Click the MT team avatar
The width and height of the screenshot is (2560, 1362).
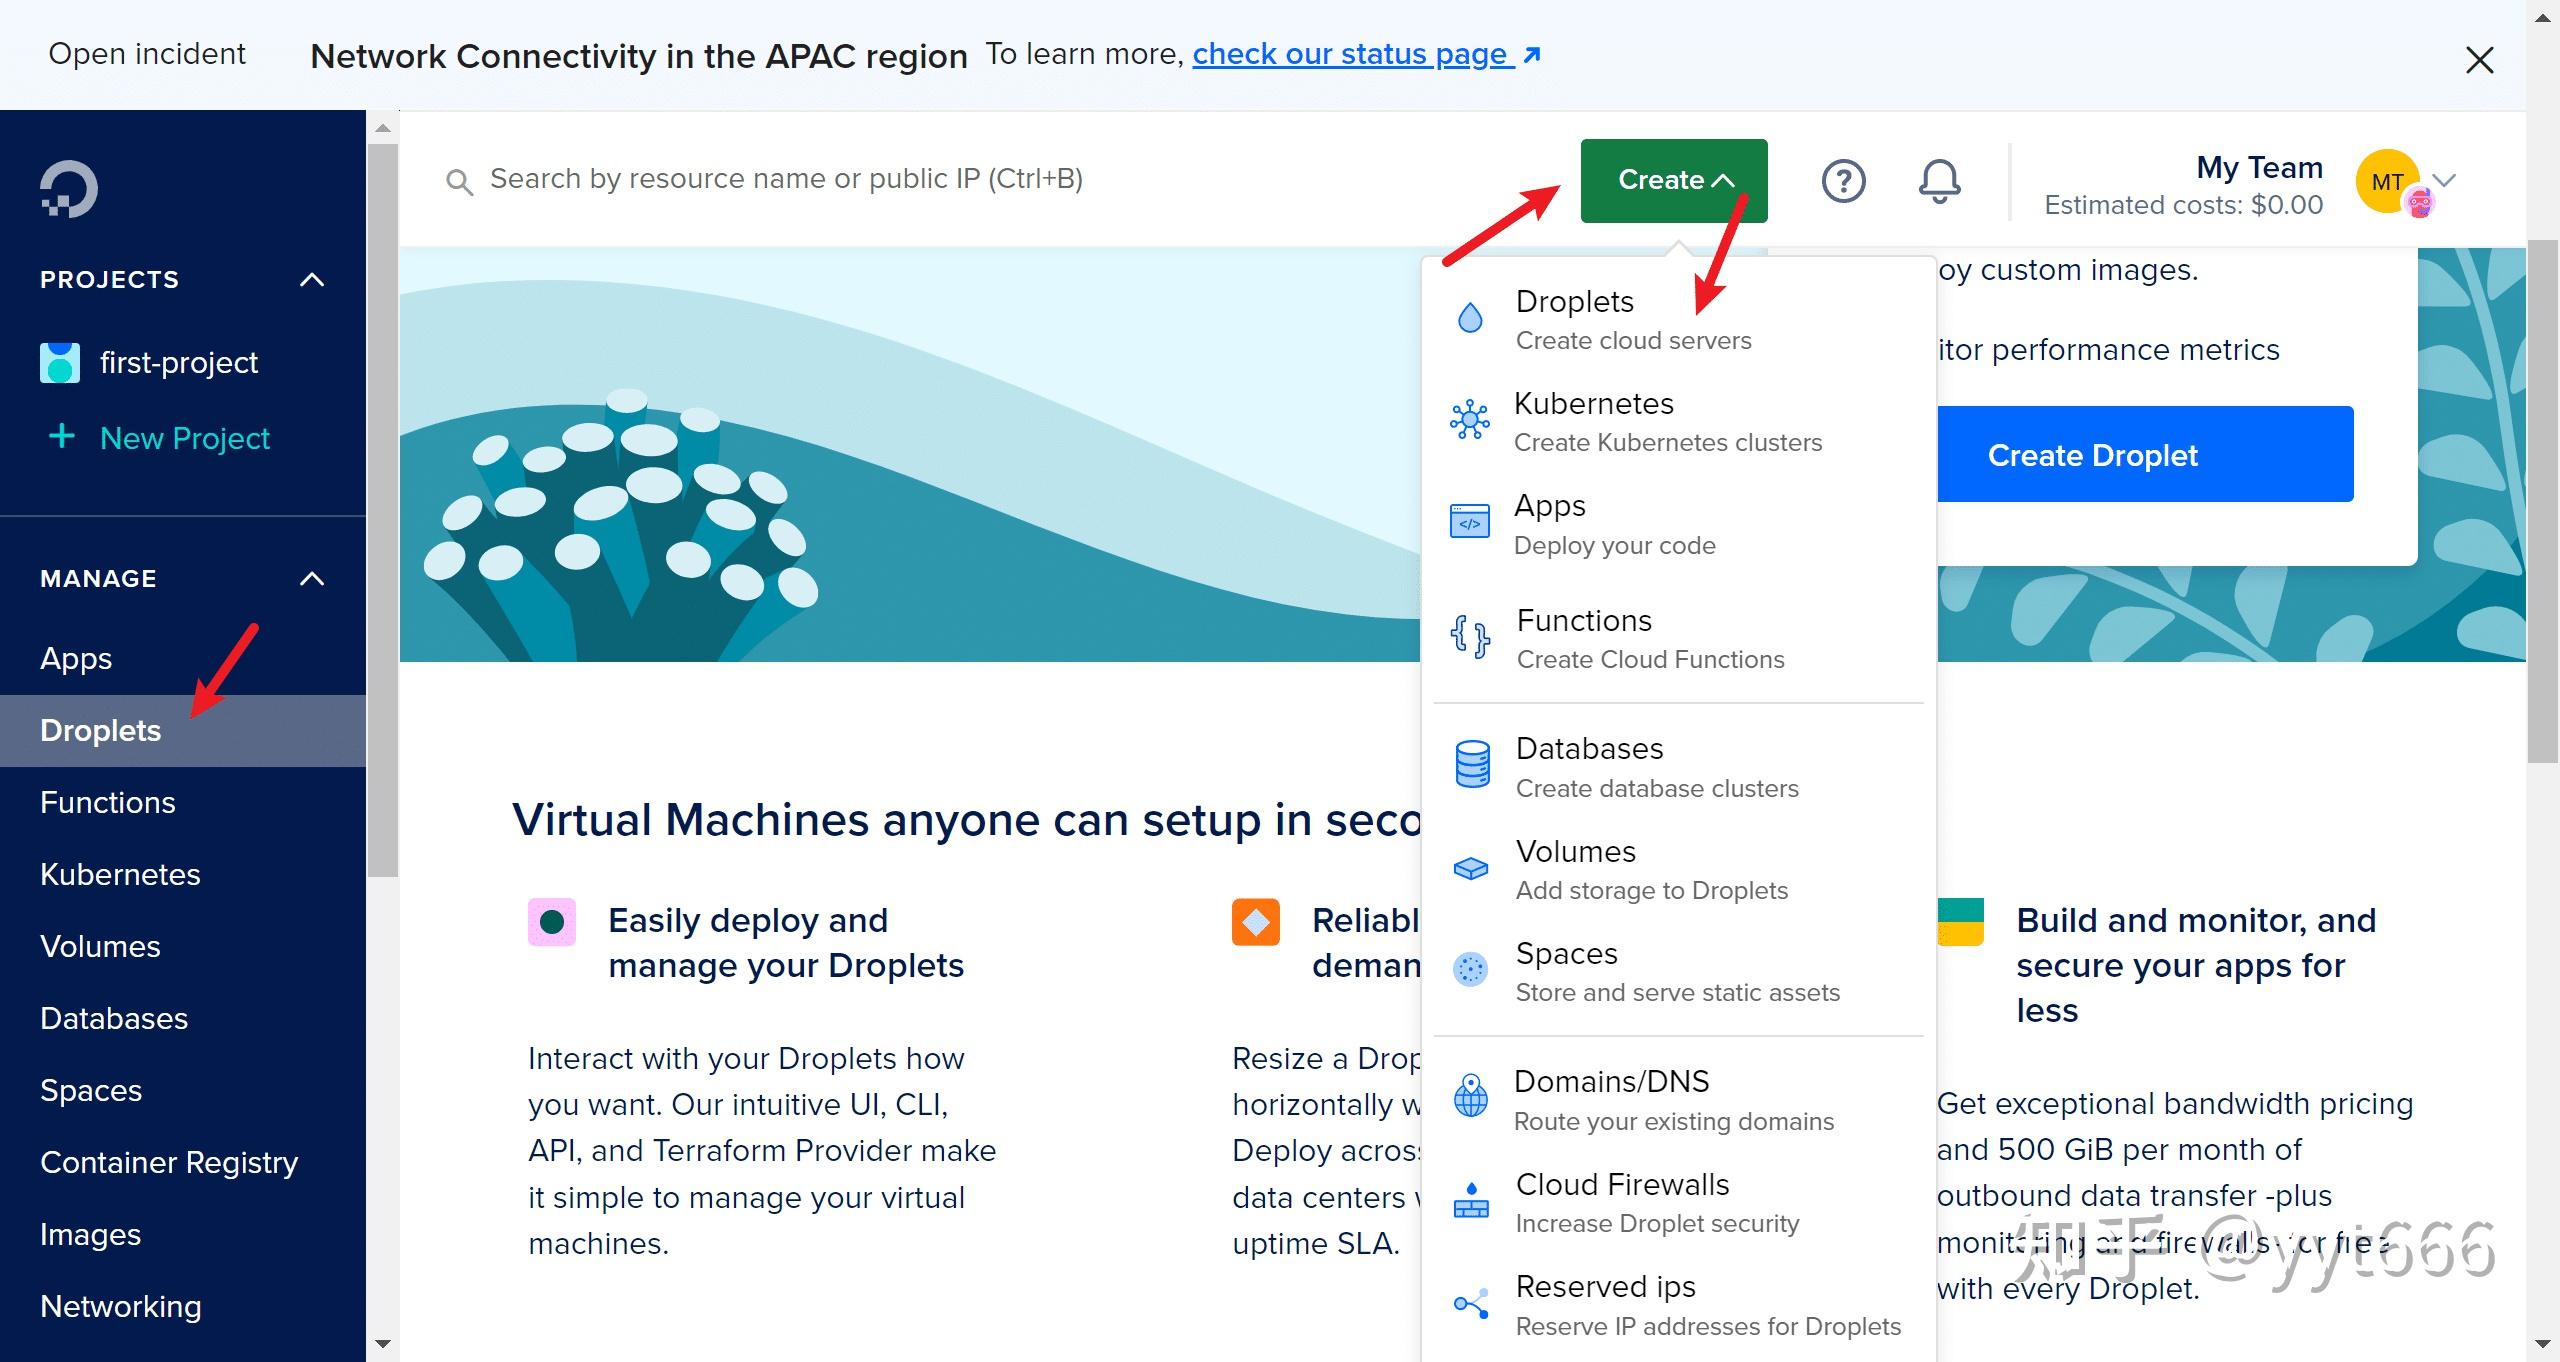(2388, 182)
